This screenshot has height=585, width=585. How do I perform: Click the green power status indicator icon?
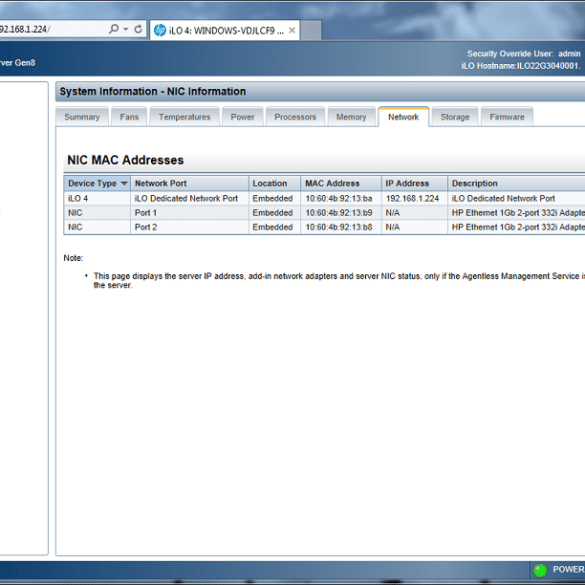(540, 570)
